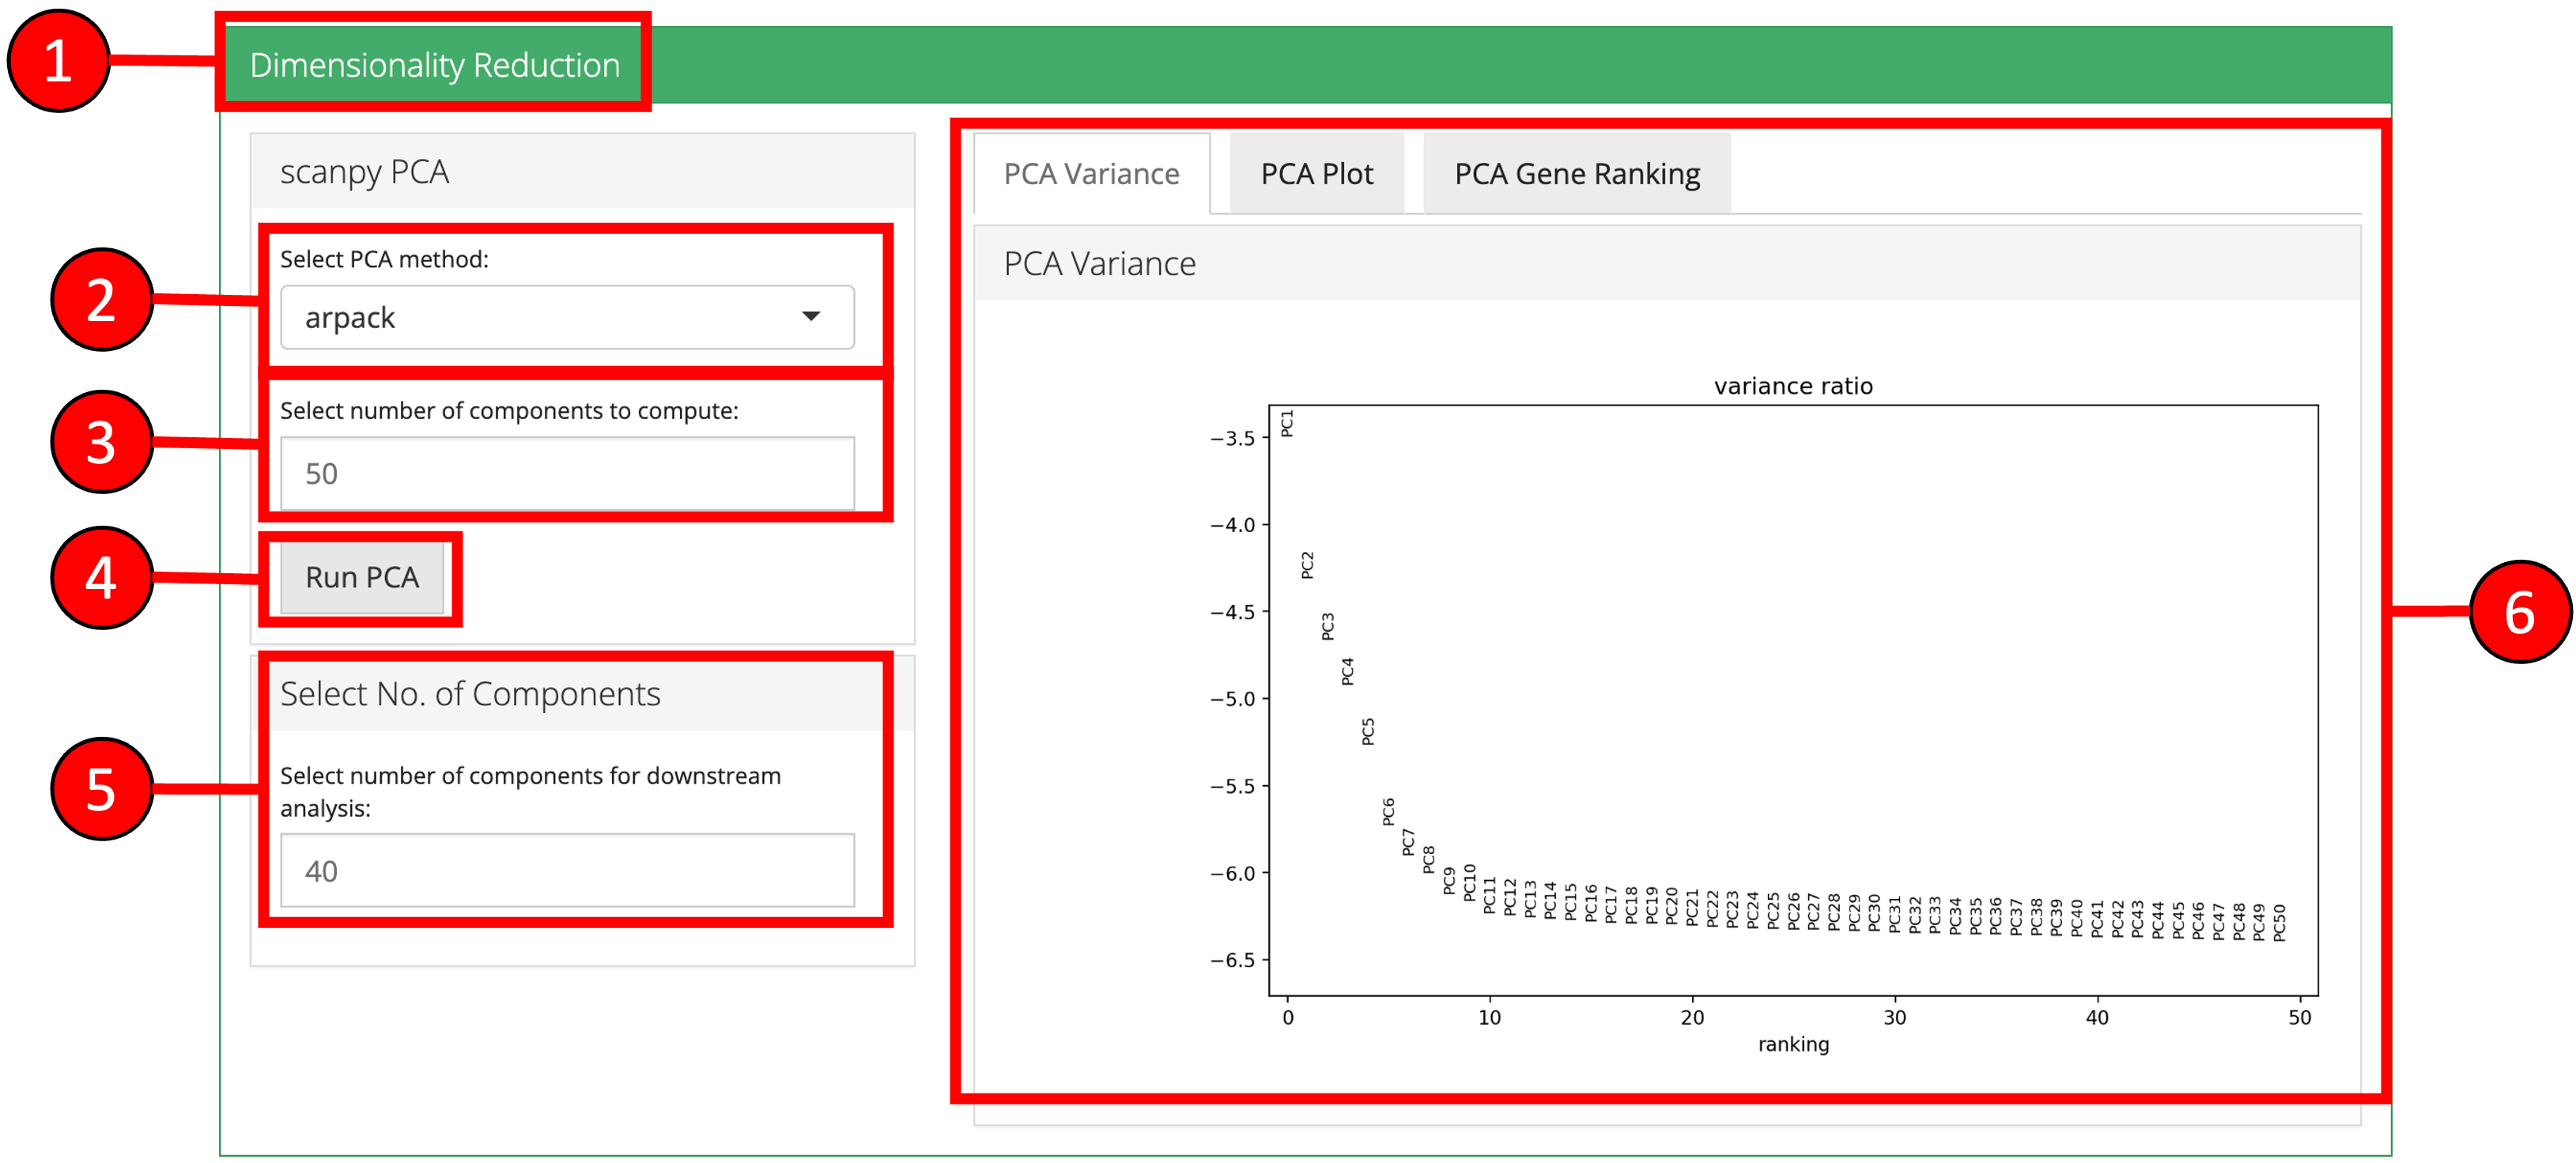
Task: Click the components to compute field
Action: (566, 473)
